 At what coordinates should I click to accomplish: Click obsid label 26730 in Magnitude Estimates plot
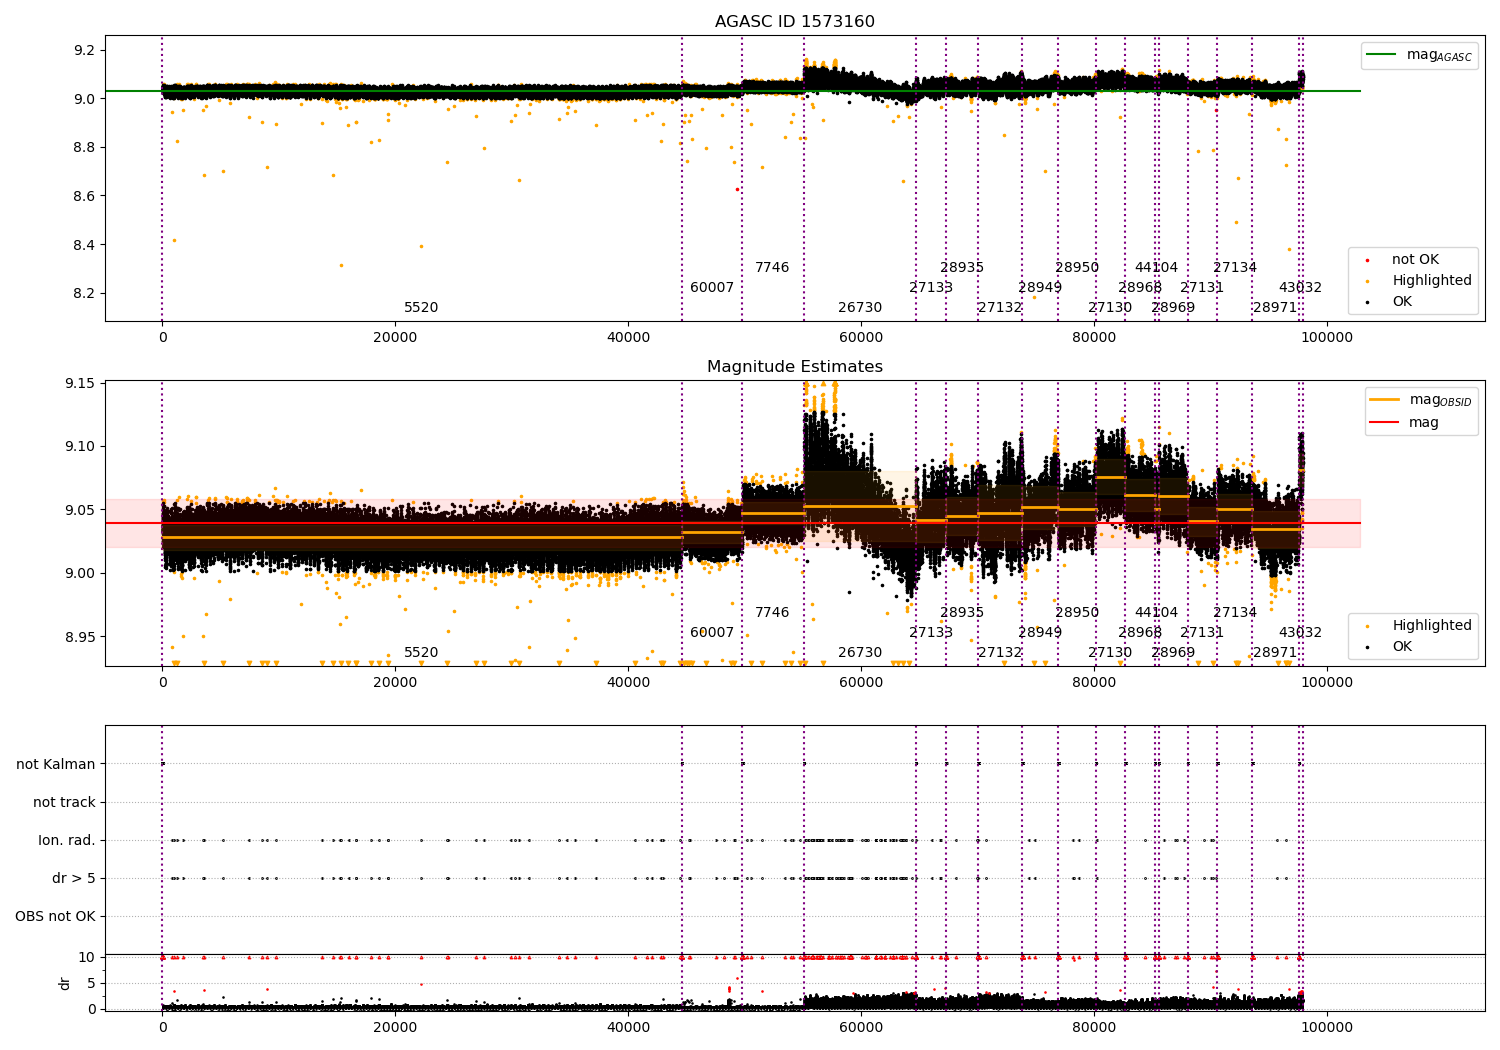860,653
